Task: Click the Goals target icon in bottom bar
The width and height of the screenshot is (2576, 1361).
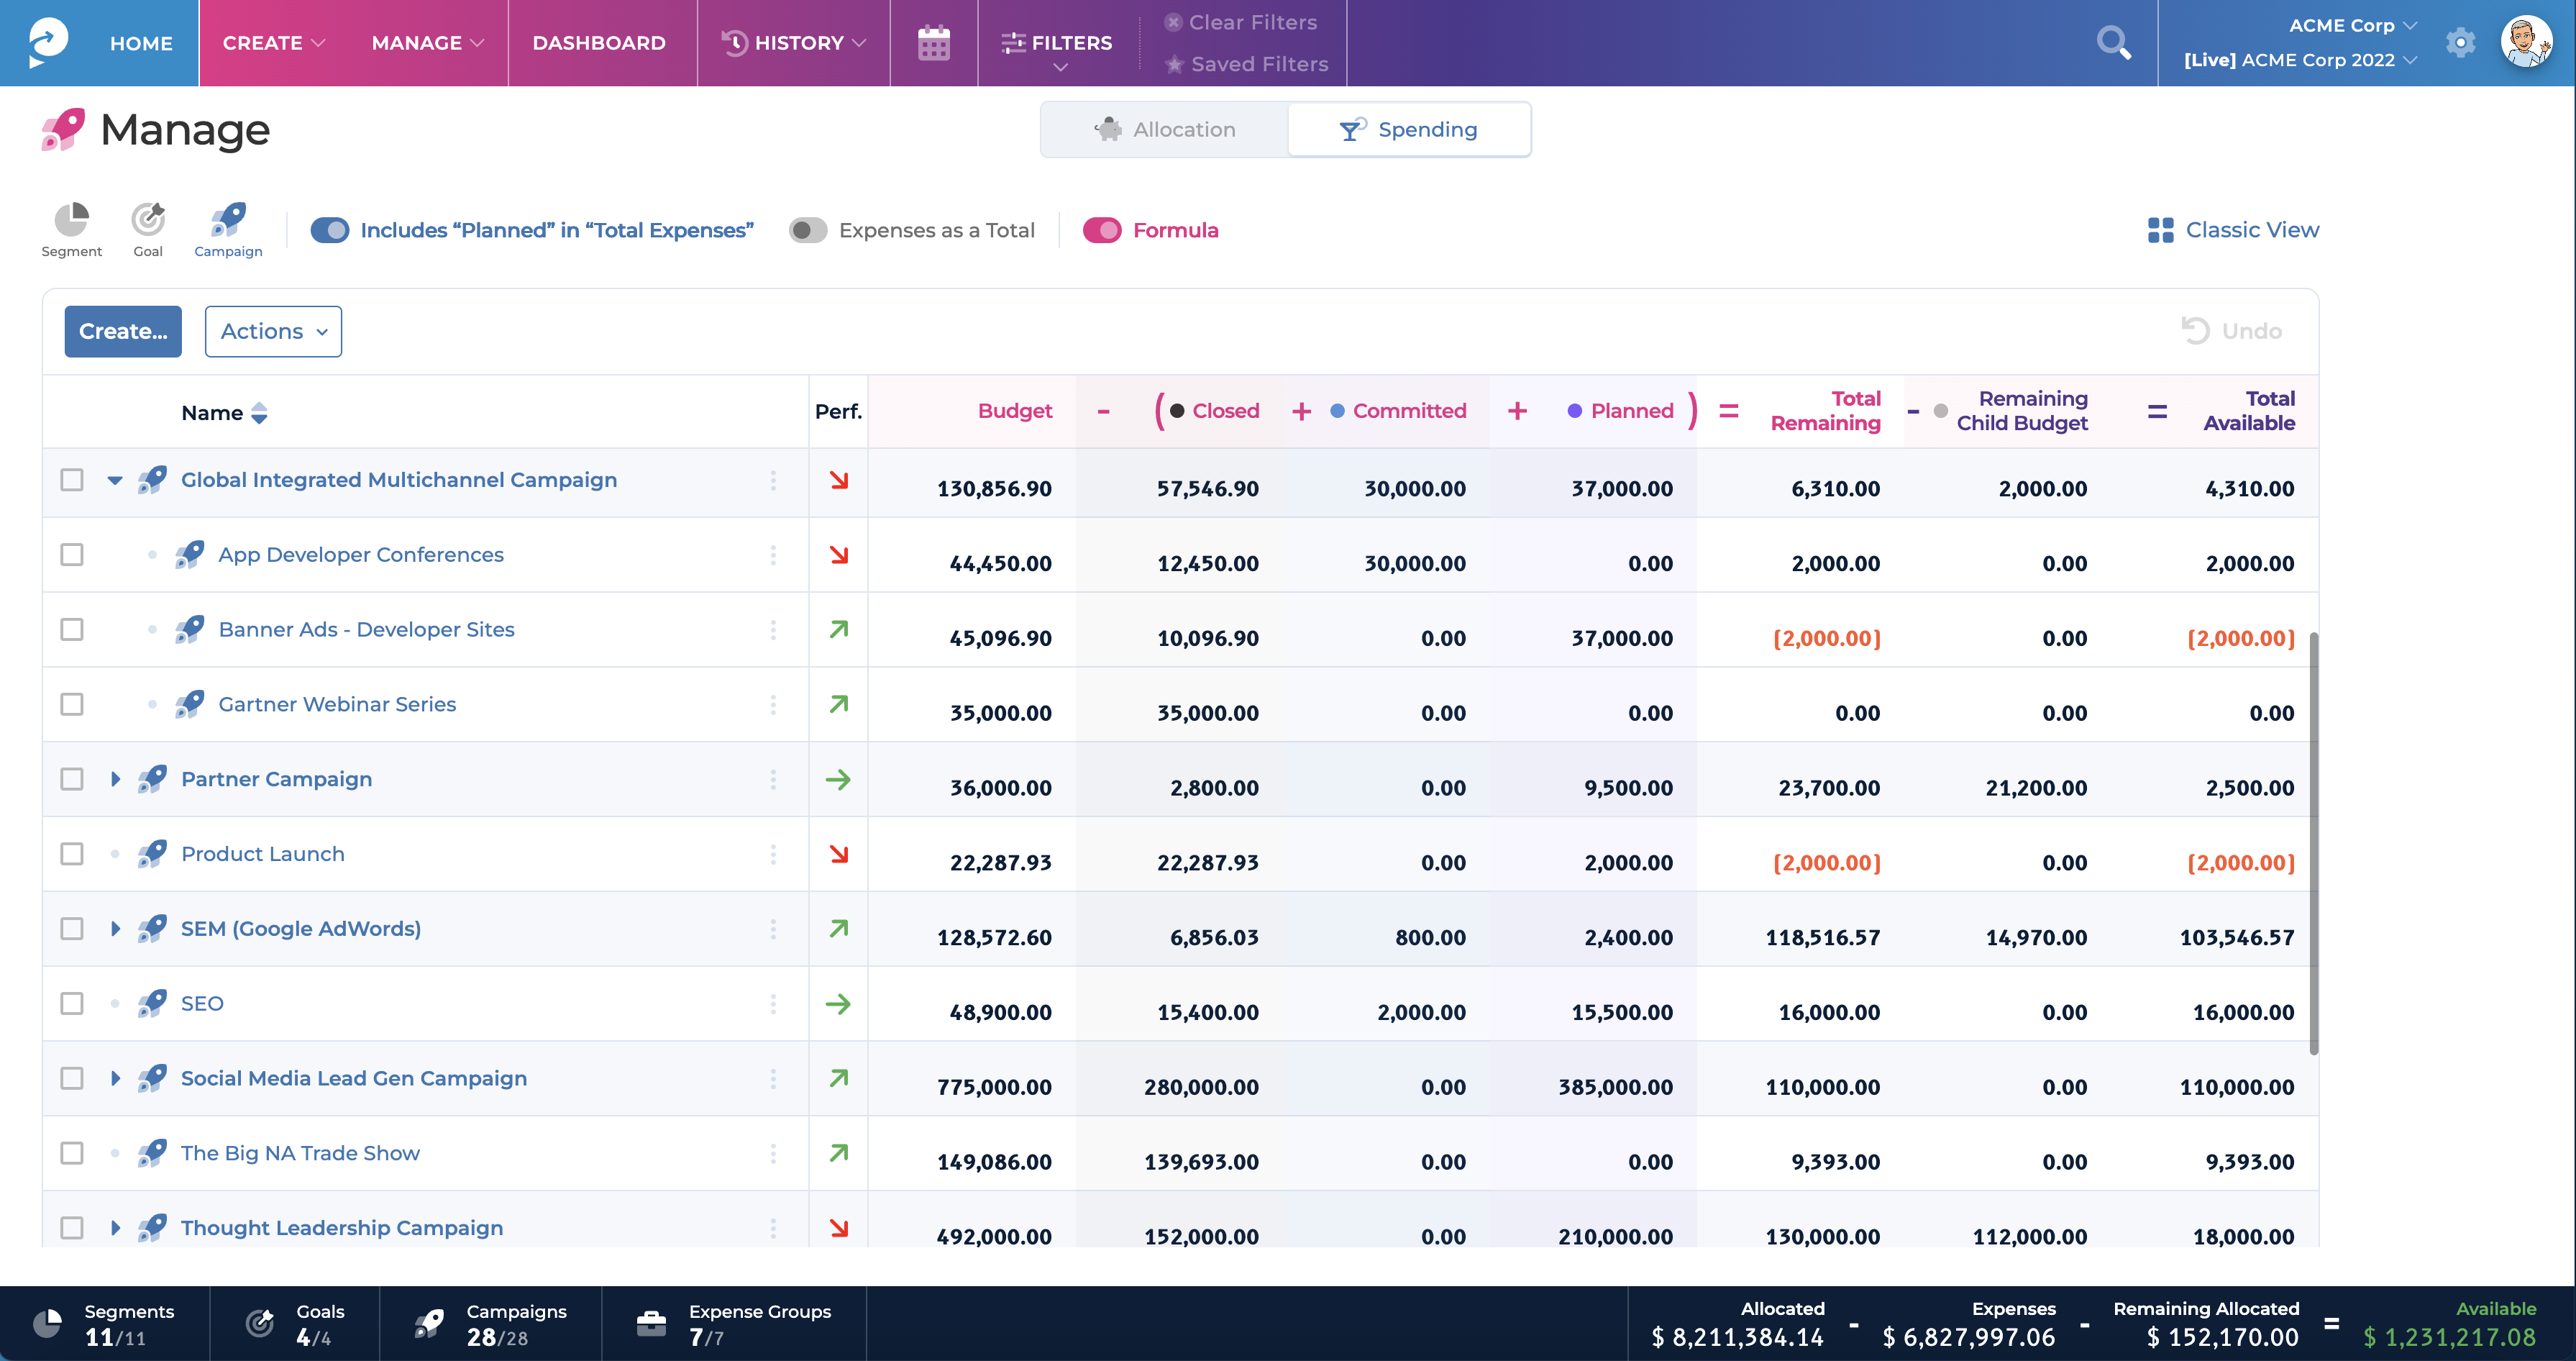Action: point(259,1324)
